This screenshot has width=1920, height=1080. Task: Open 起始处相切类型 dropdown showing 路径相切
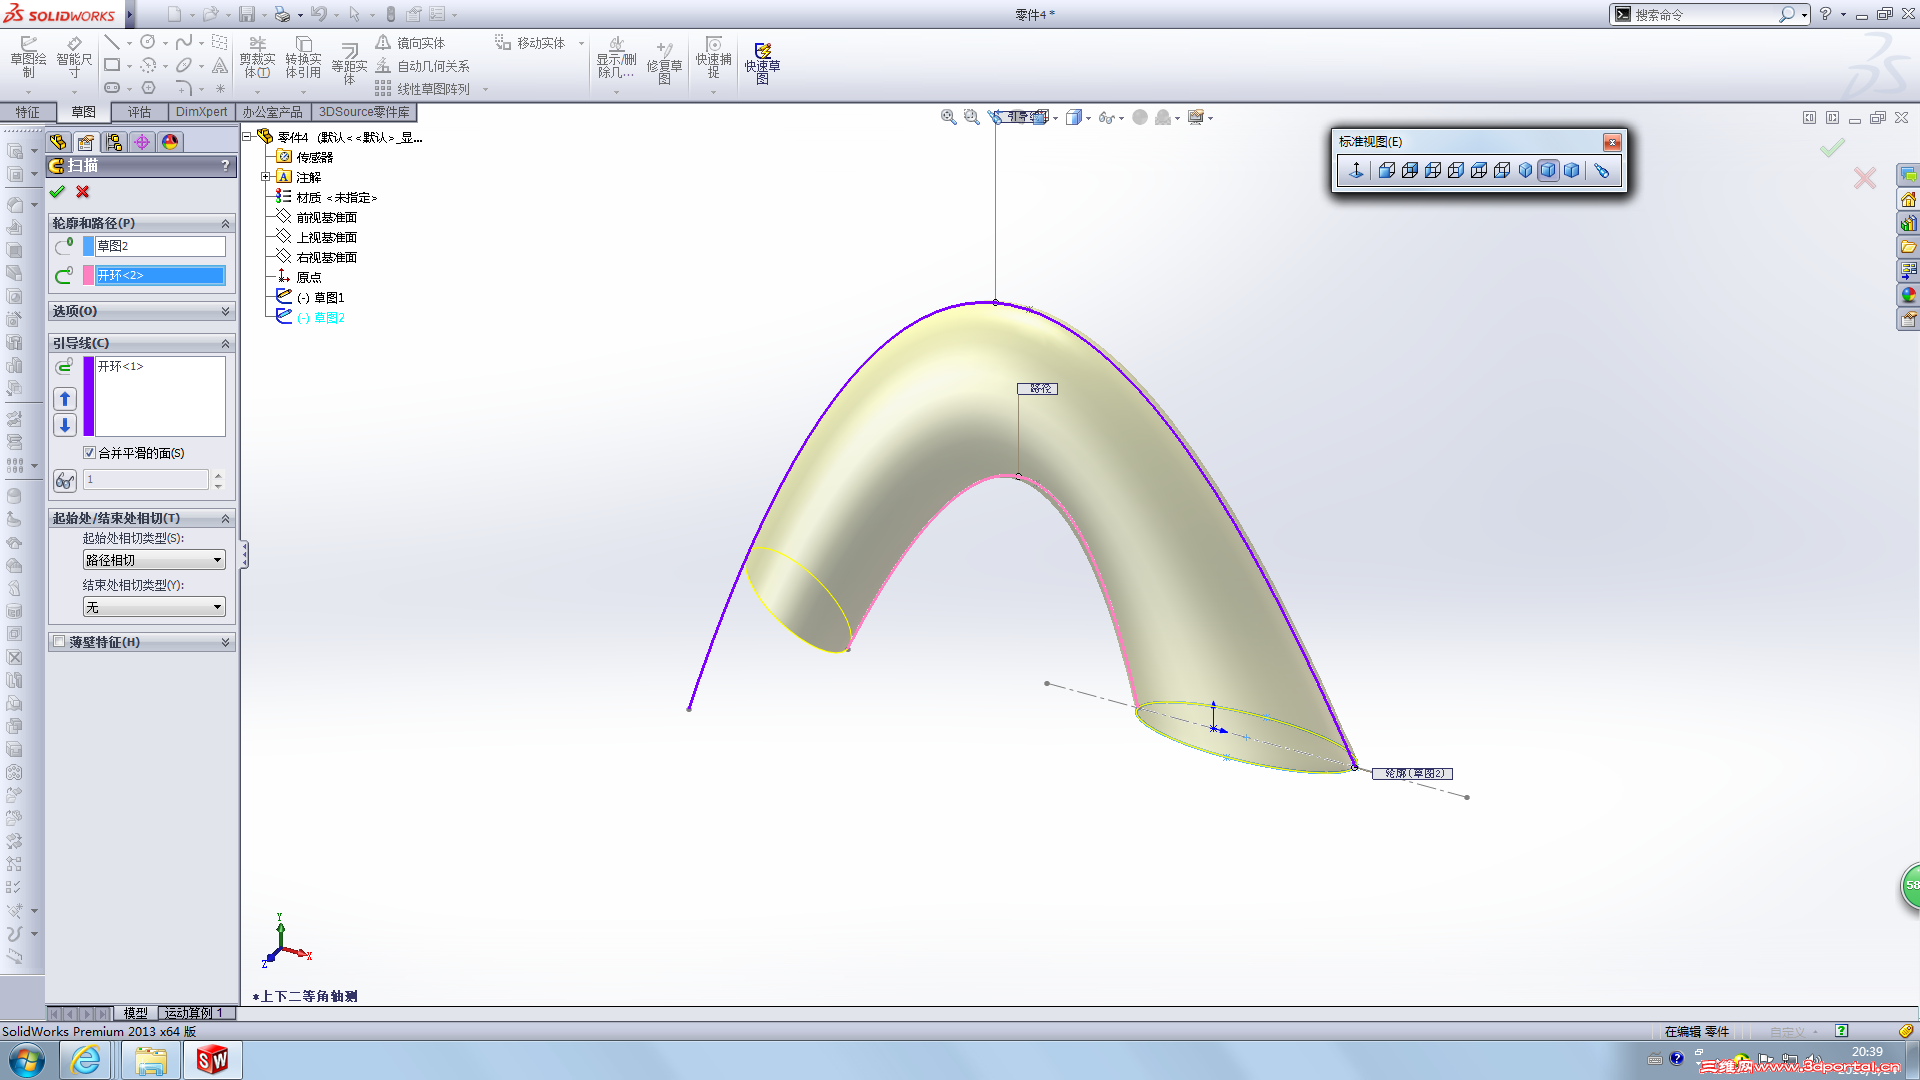click(154, 560)
